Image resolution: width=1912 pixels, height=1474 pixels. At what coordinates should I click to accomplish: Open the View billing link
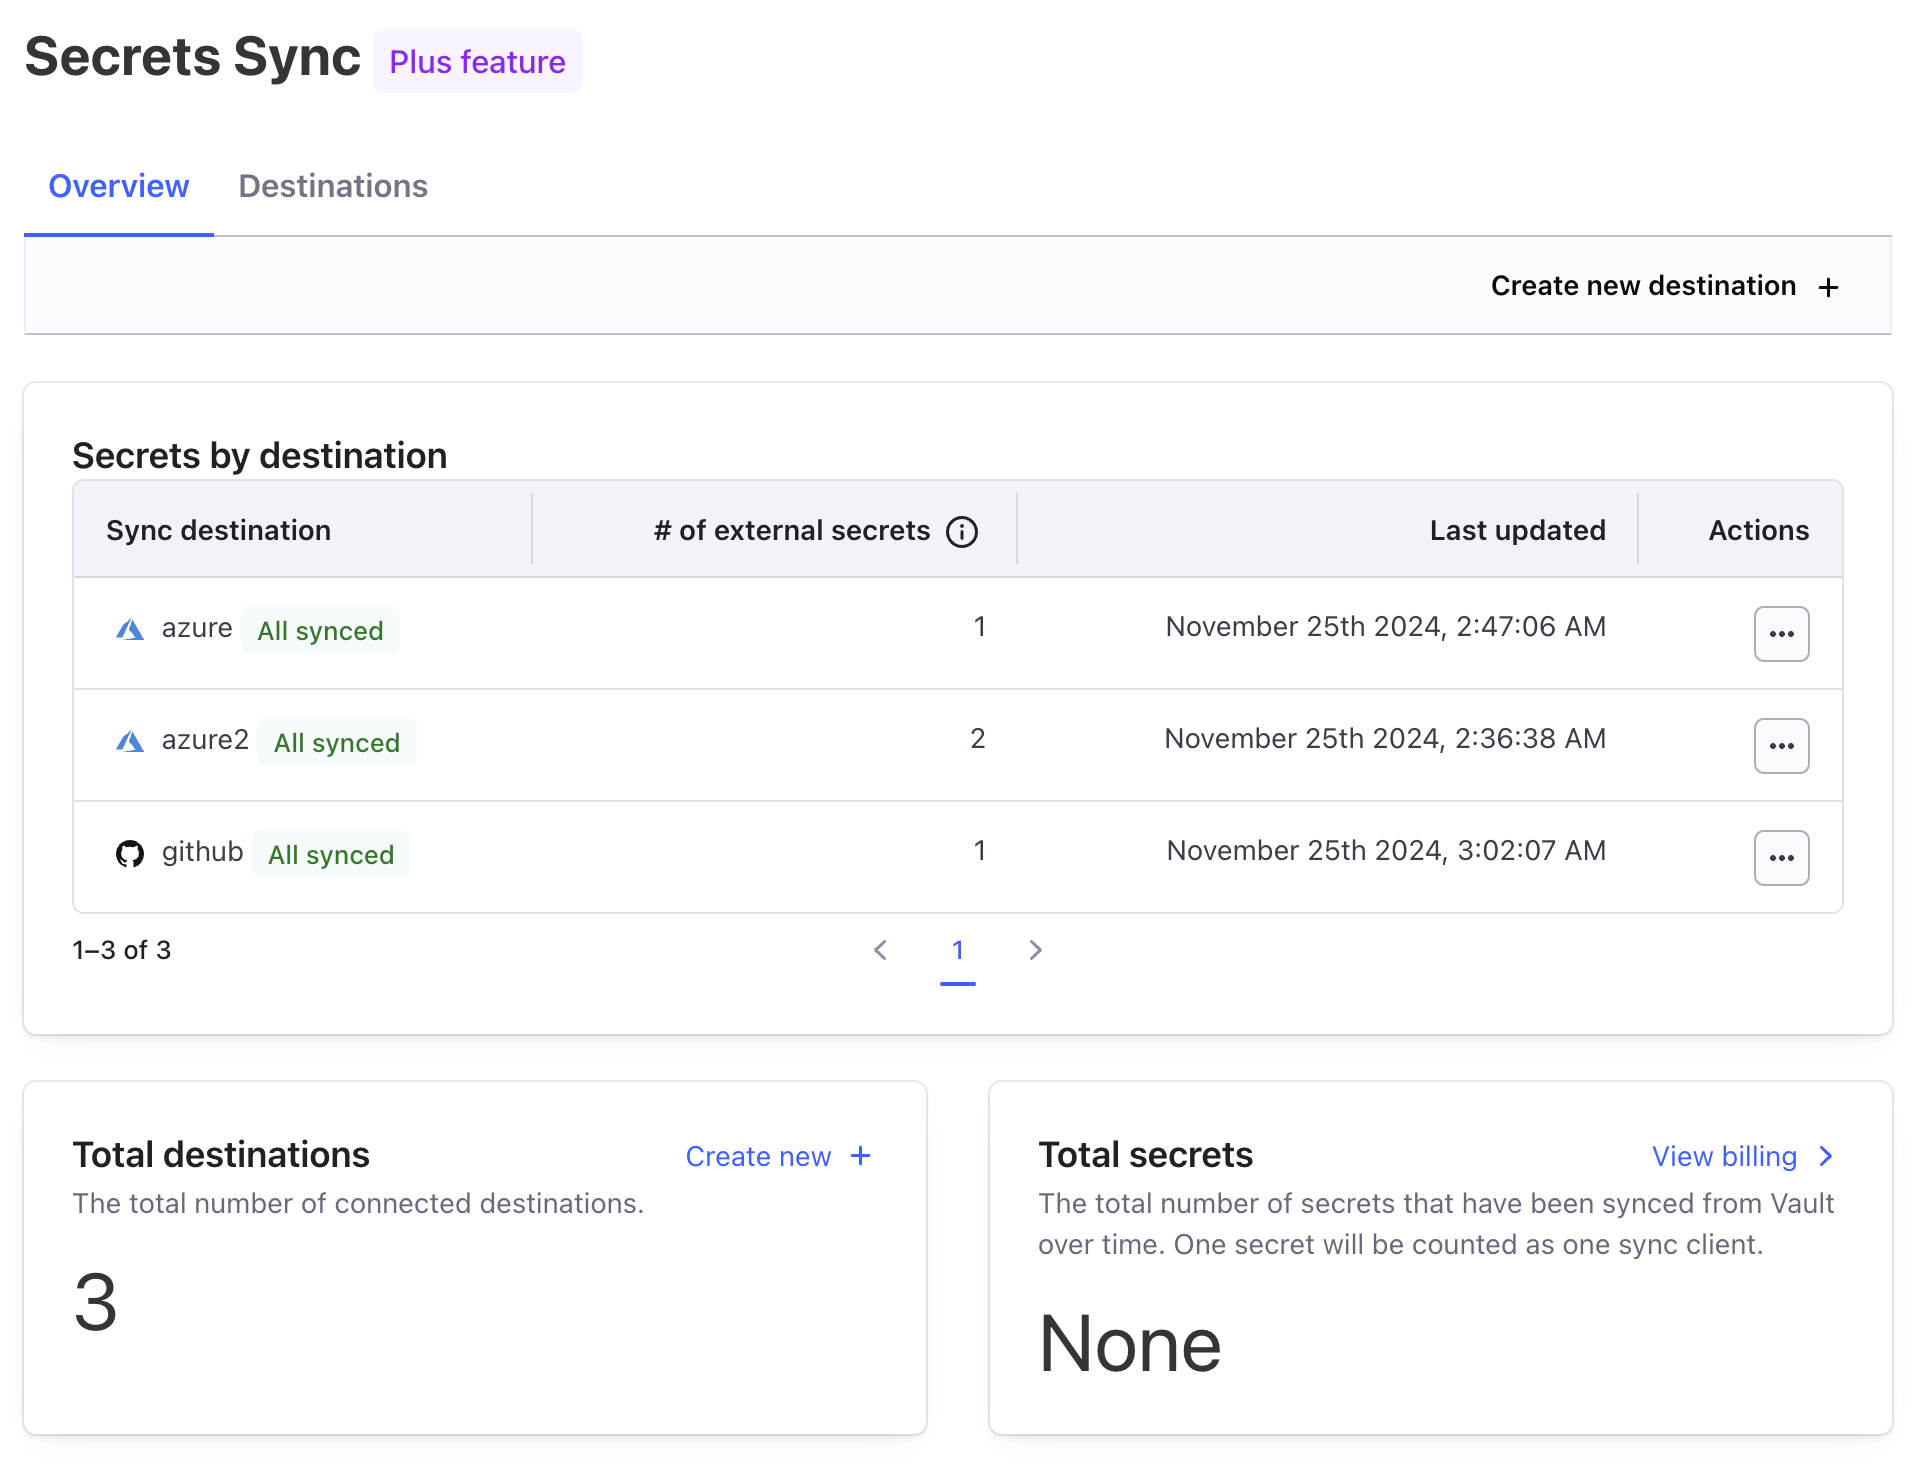tap(1724, 1156)
